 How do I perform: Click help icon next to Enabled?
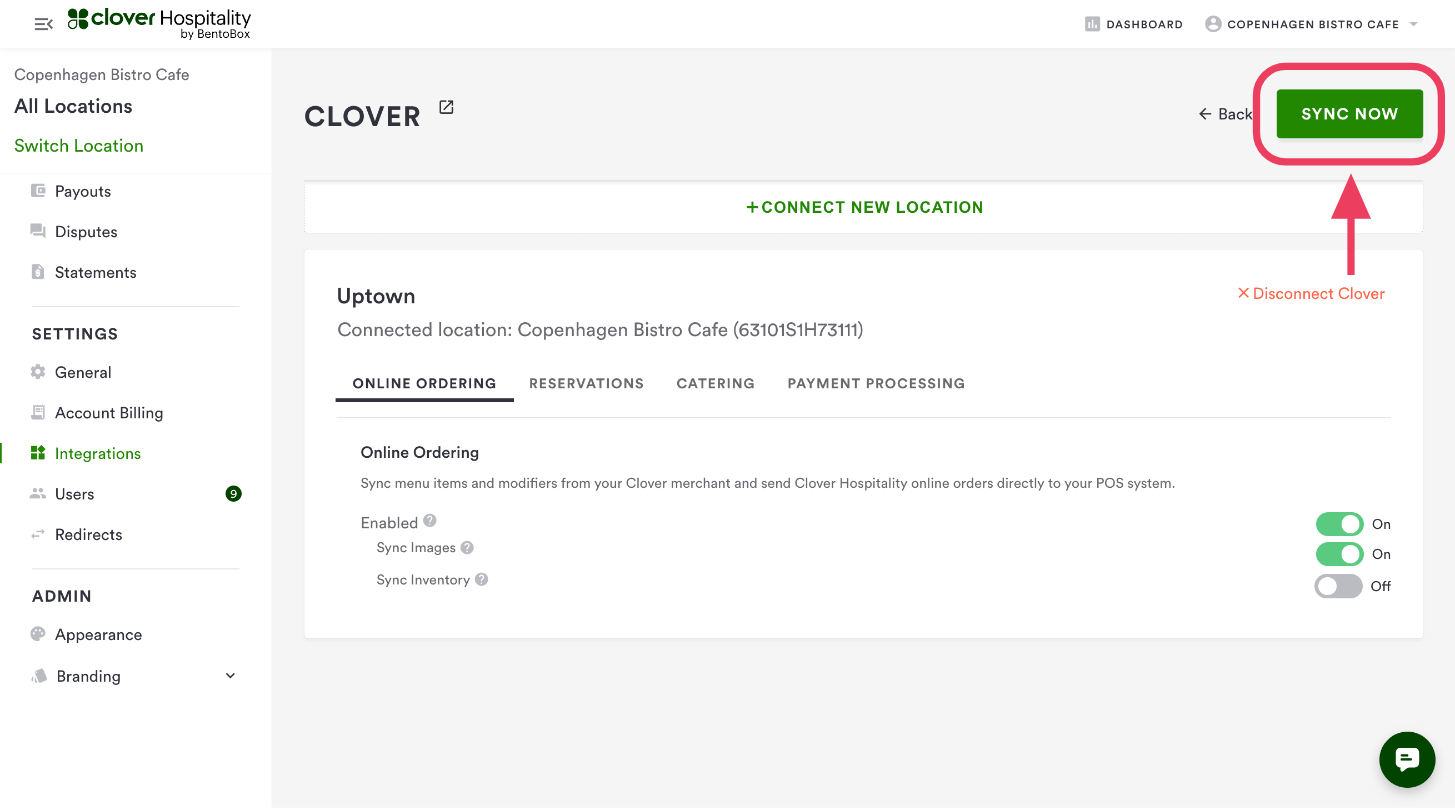430,521
